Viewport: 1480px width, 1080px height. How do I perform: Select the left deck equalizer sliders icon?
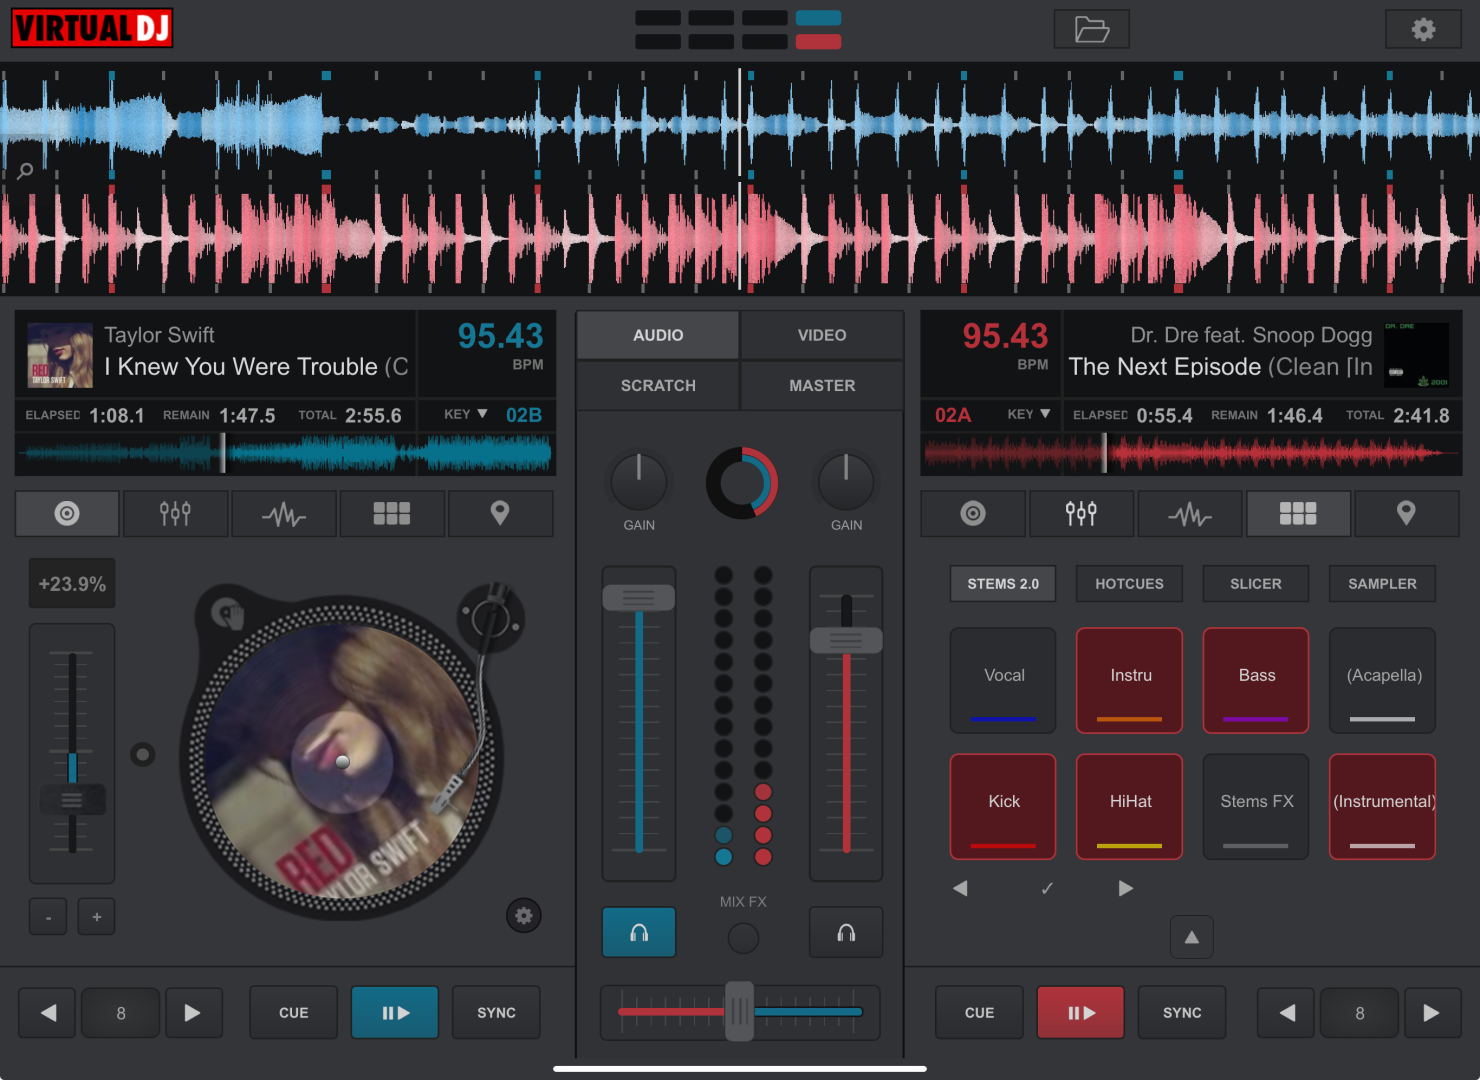click(x=175, y=514)
